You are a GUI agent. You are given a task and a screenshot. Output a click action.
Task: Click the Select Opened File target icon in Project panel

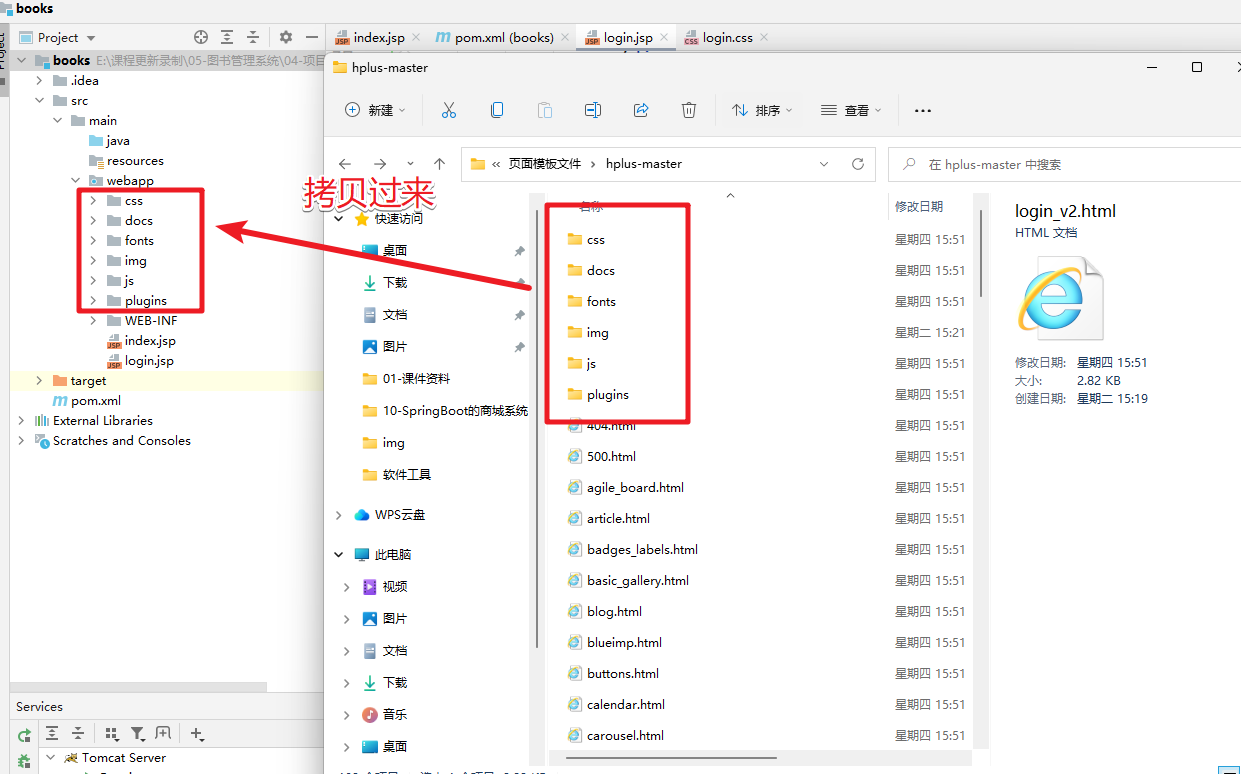tap(201, 37)
